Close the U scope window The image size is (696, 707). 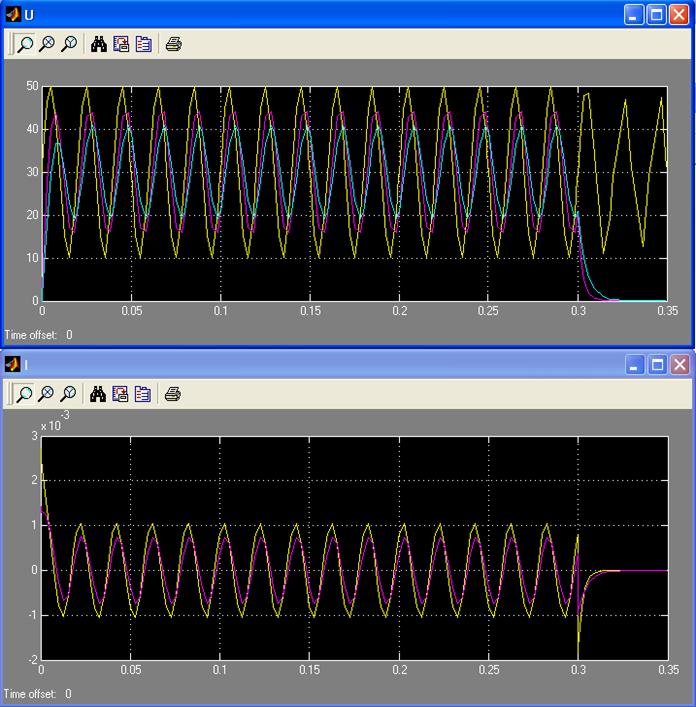(679, 15)
